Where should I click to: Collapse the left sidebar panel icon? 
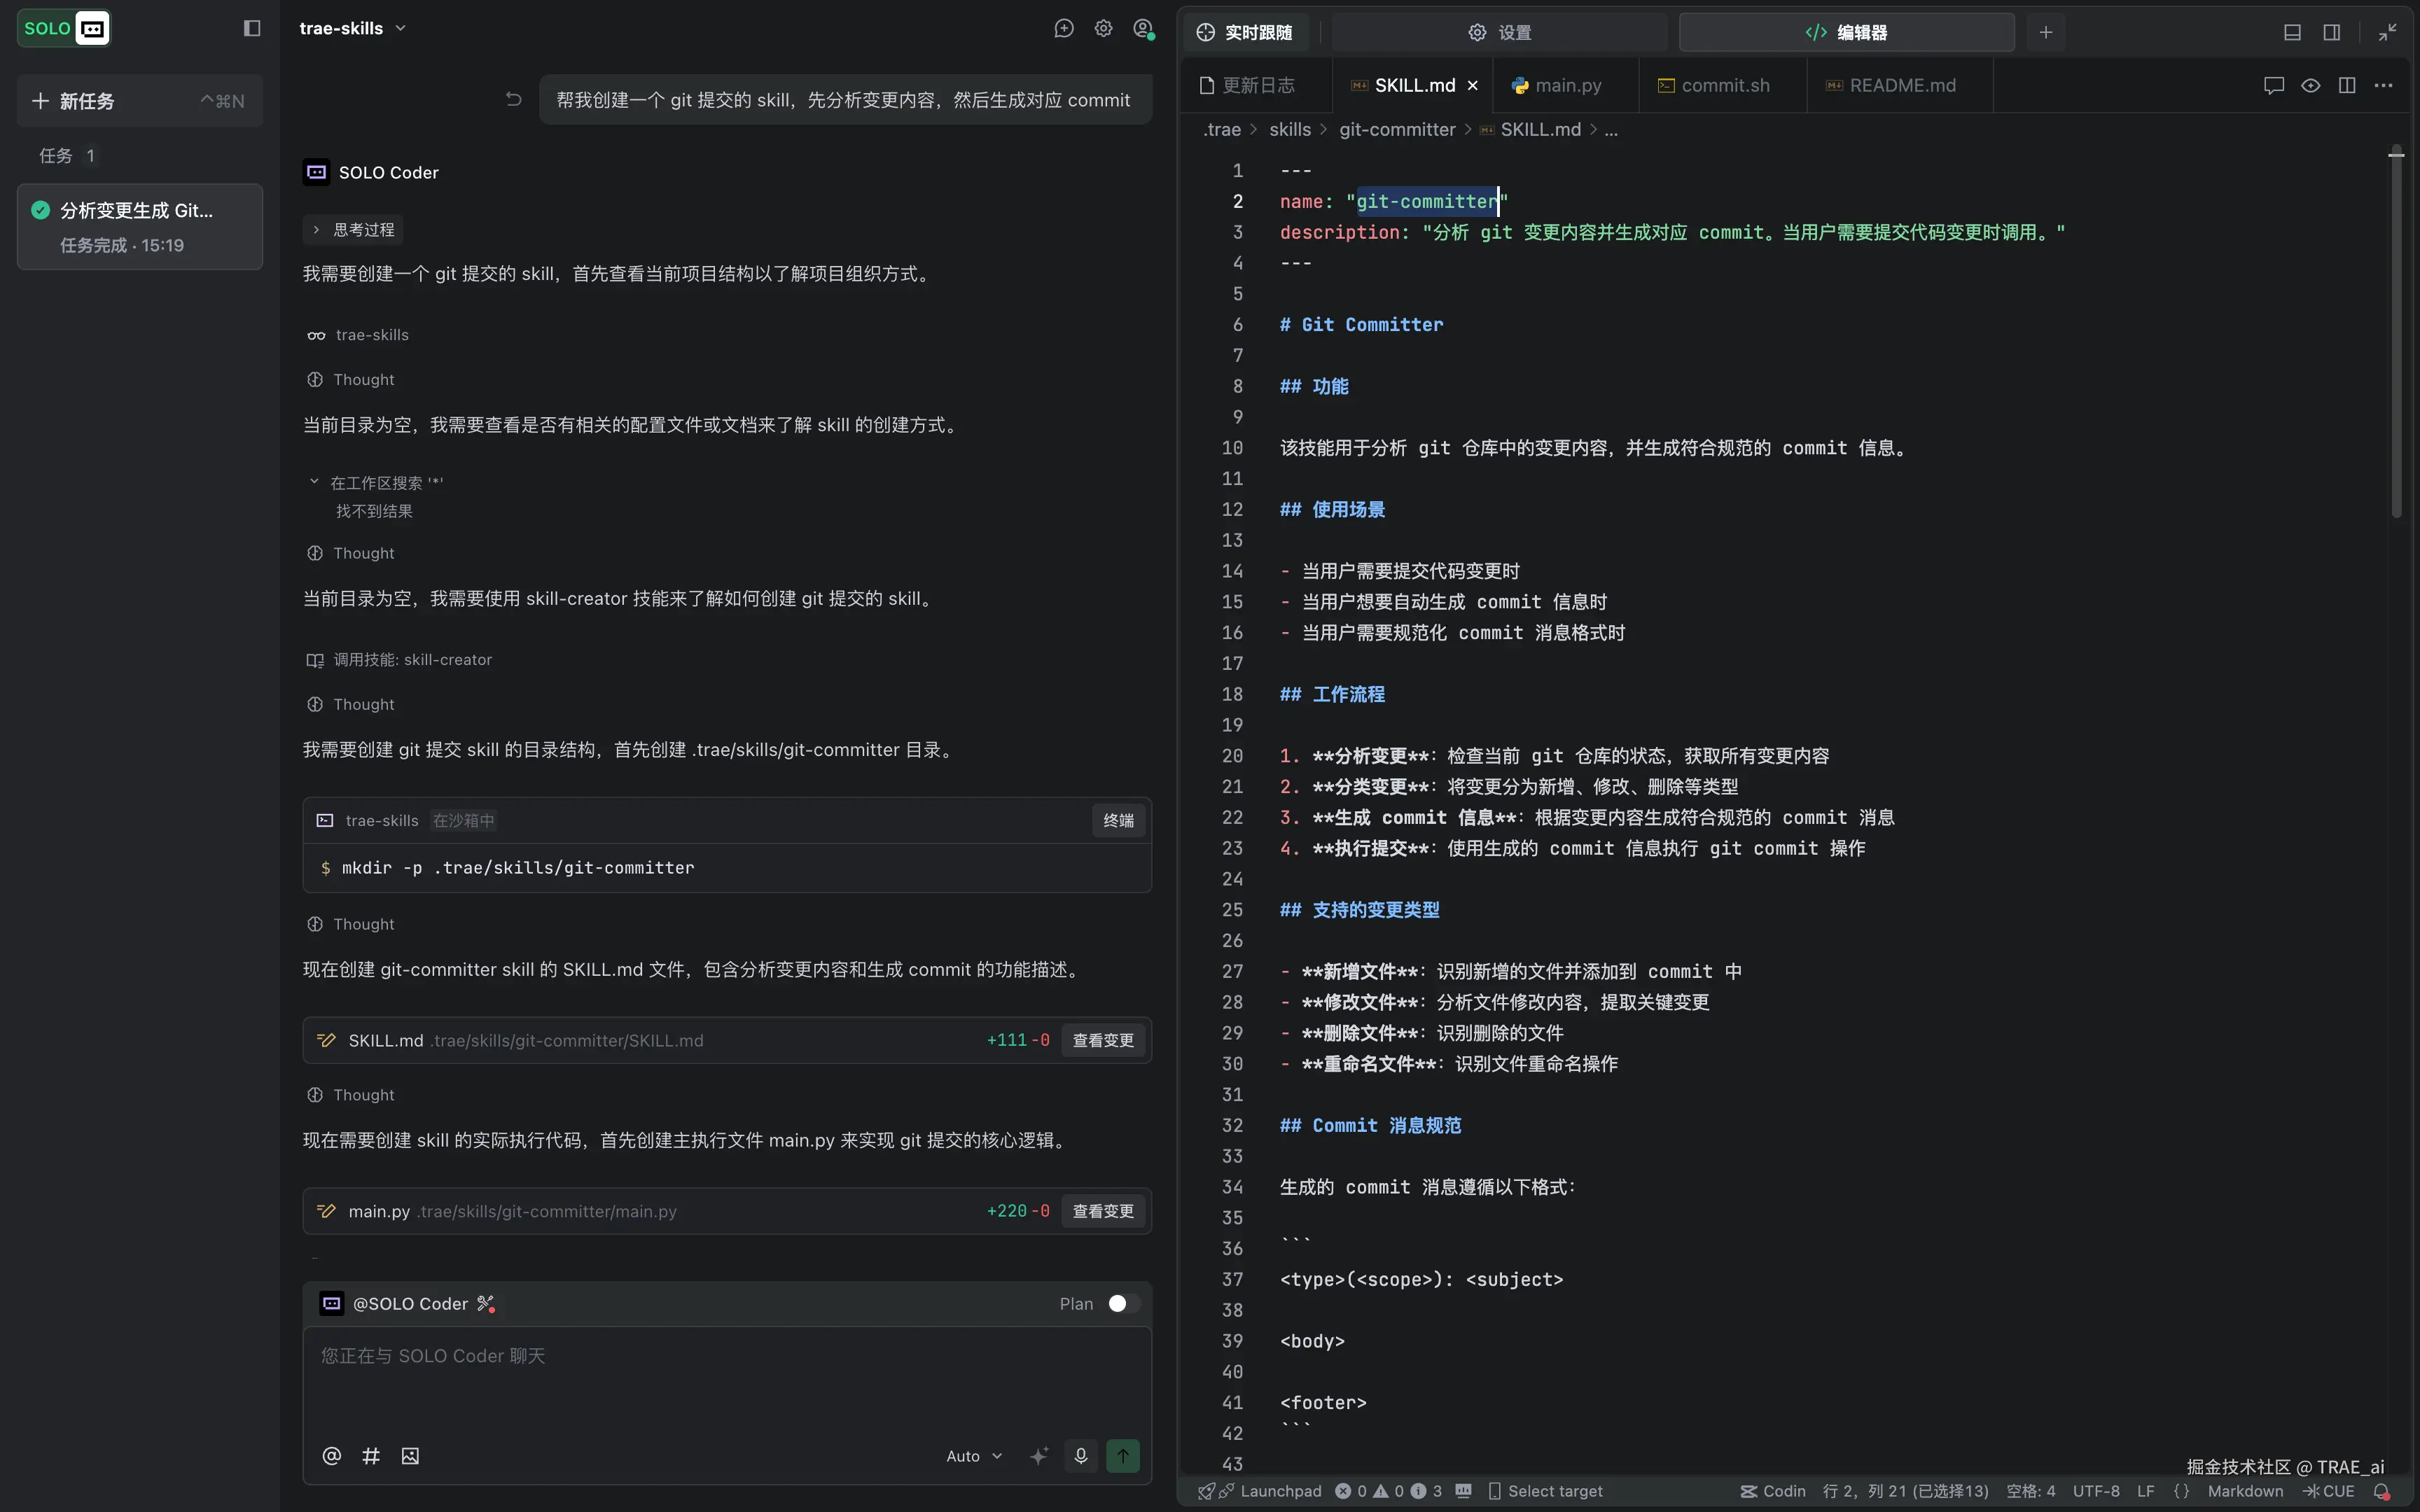click(252, 28)
